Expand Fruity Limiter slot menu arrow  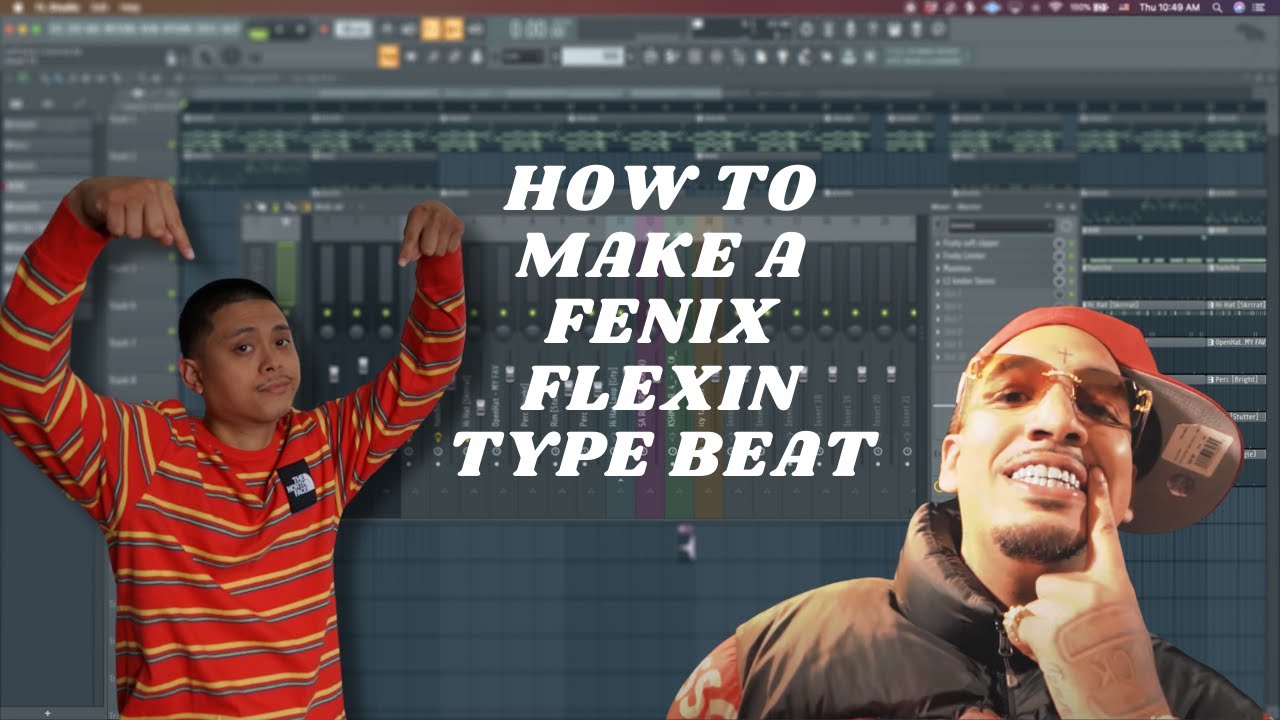coord(937,256)
